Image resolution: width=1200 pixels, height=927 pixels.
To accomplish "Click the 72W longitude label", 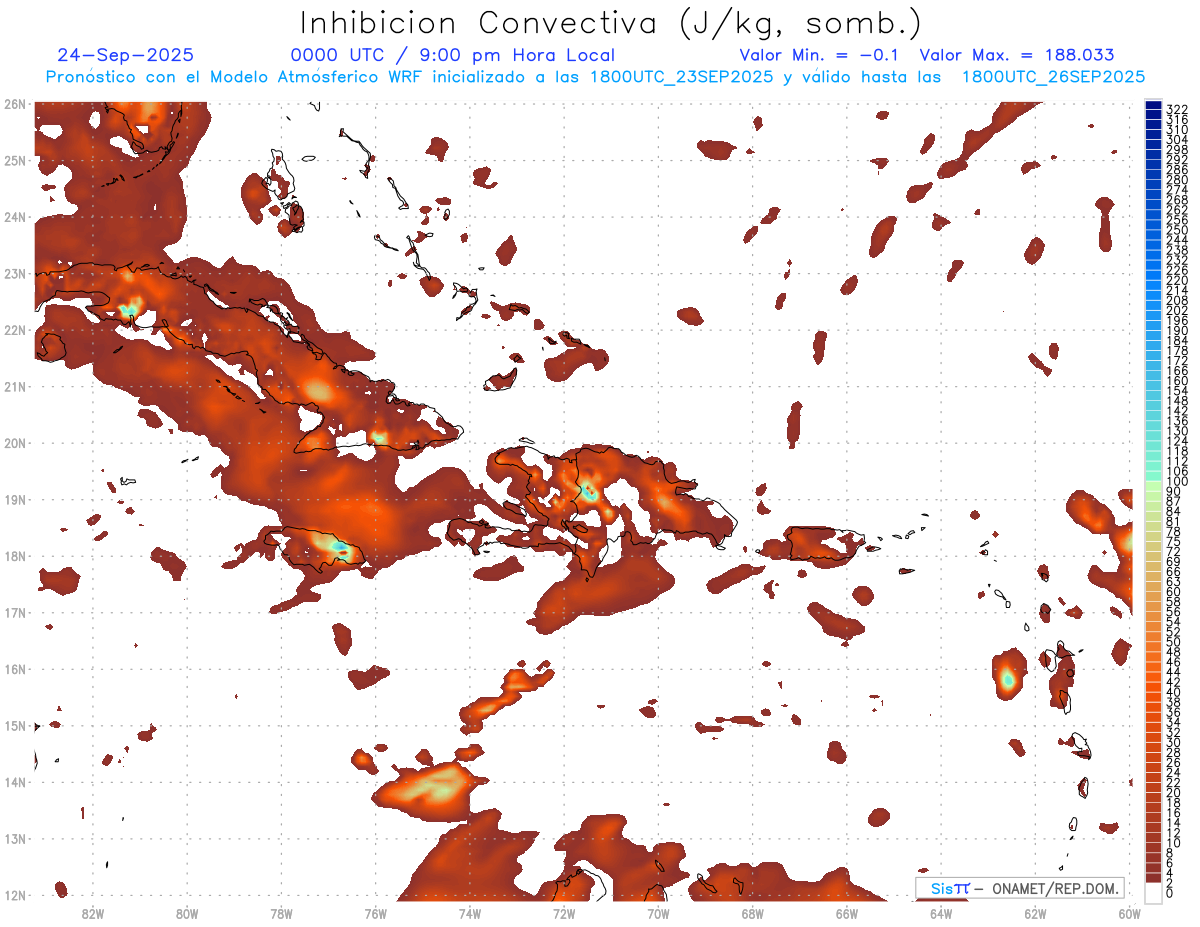I will pyautogui.click(x=563, y=913).
